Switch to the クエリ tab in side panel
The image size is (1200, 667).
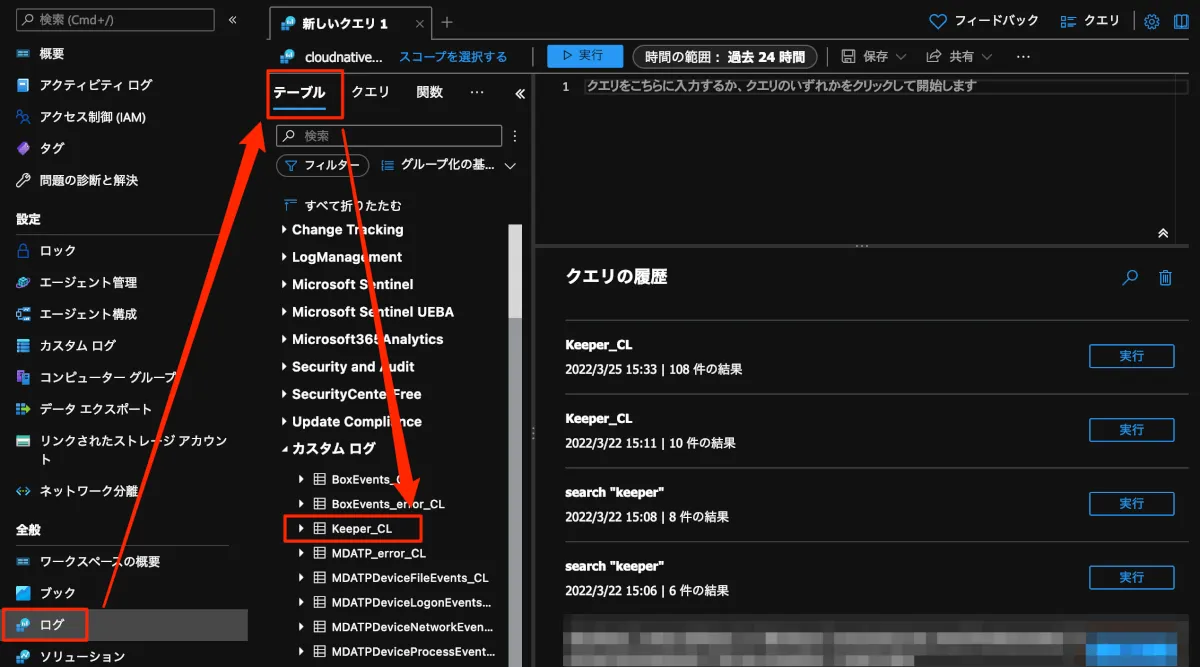370,92
